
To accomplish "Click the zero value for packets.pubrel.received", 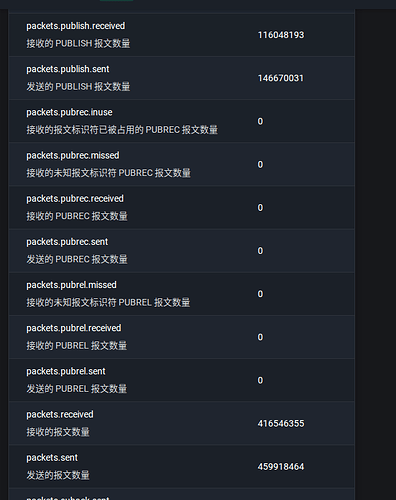I will 260,337.
